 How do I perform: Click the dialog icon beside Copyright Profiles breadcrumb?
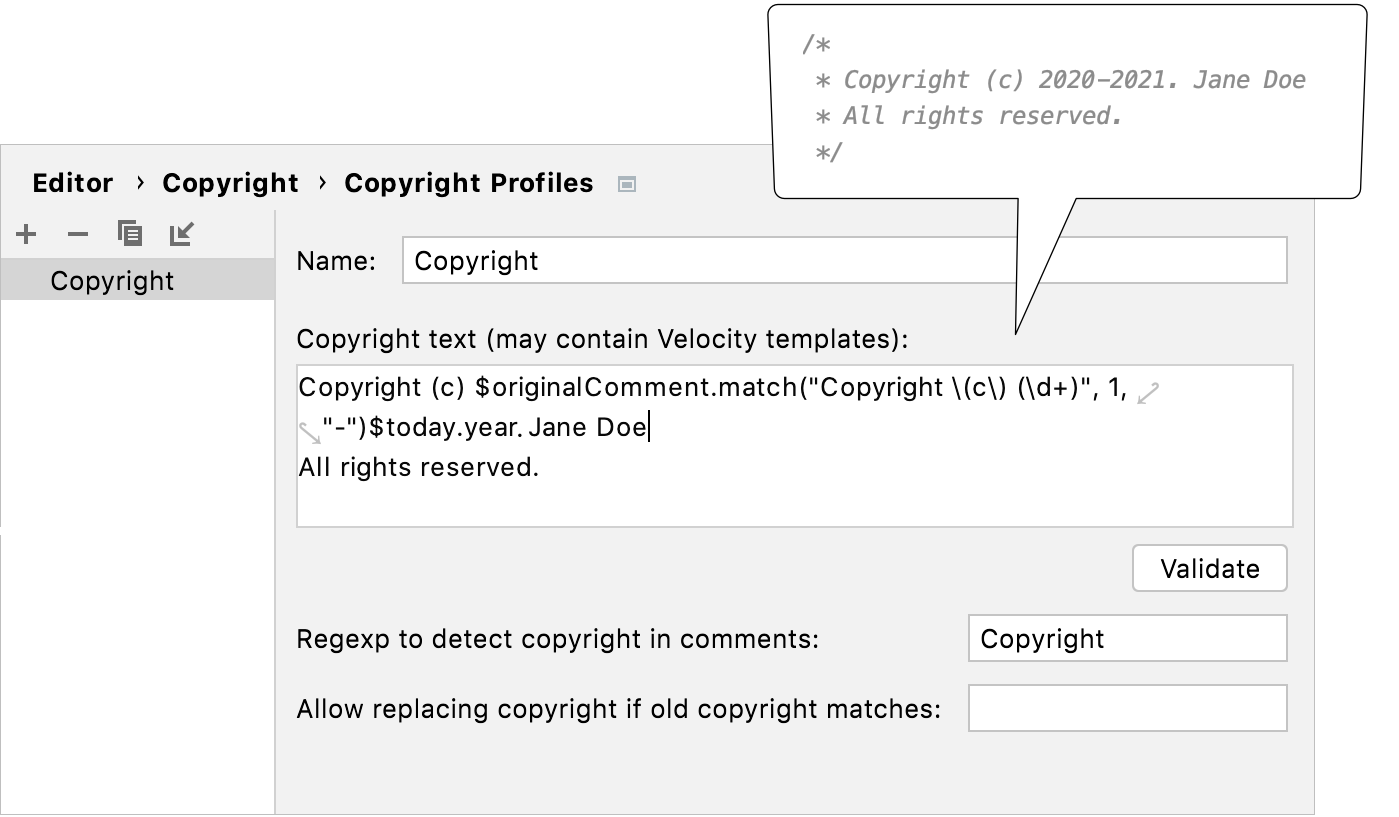coord(626,183)
